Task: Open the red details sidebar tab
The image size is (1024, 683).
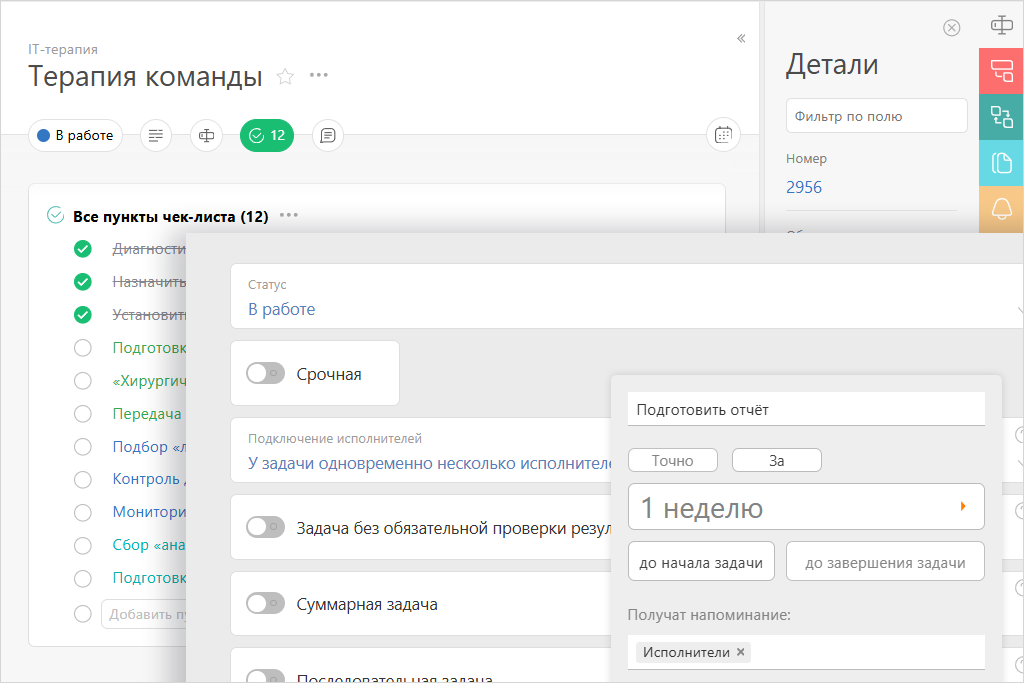Action: (1001, 71)
